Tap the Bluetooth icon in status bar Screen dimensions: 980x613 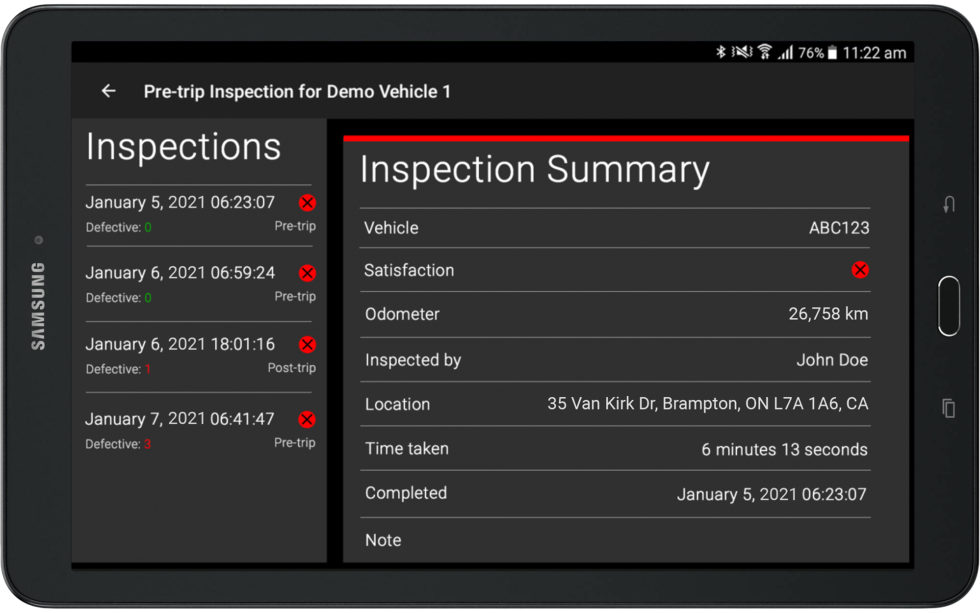[x=720, y=53]
